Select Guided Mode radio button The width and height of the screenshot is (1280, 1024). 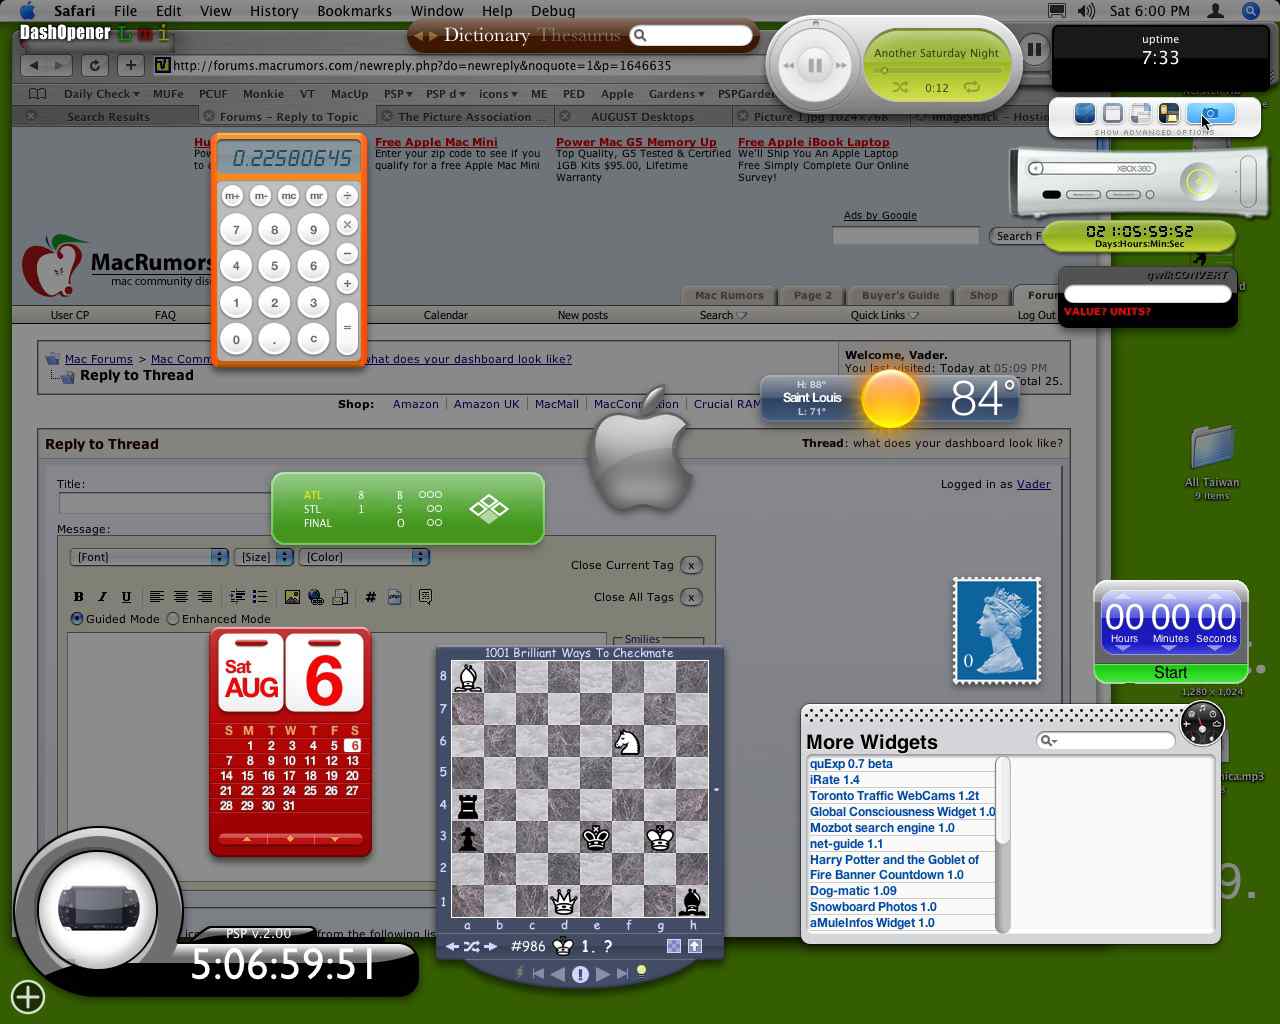pyautogui.click(x=77, y=619)
